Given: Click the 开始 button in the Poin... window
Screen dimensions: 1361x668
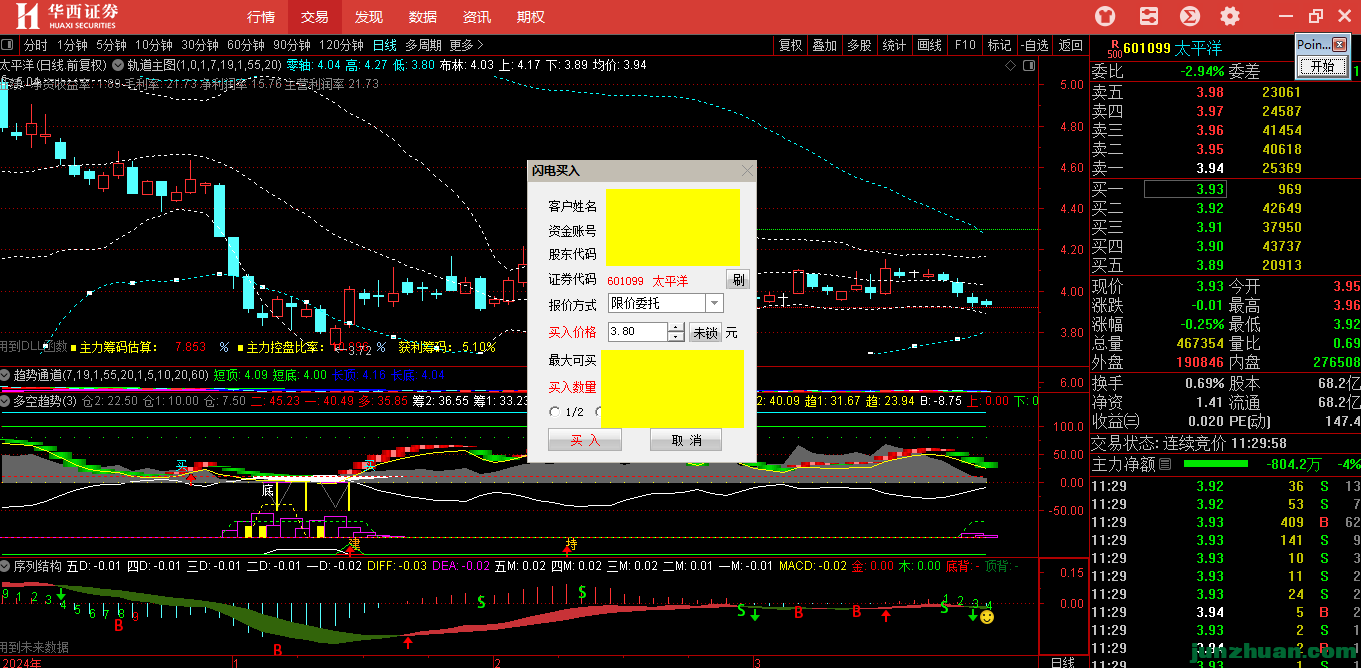Looking at the screenshot, I should pyautogui.click(x=1321, y=66).
